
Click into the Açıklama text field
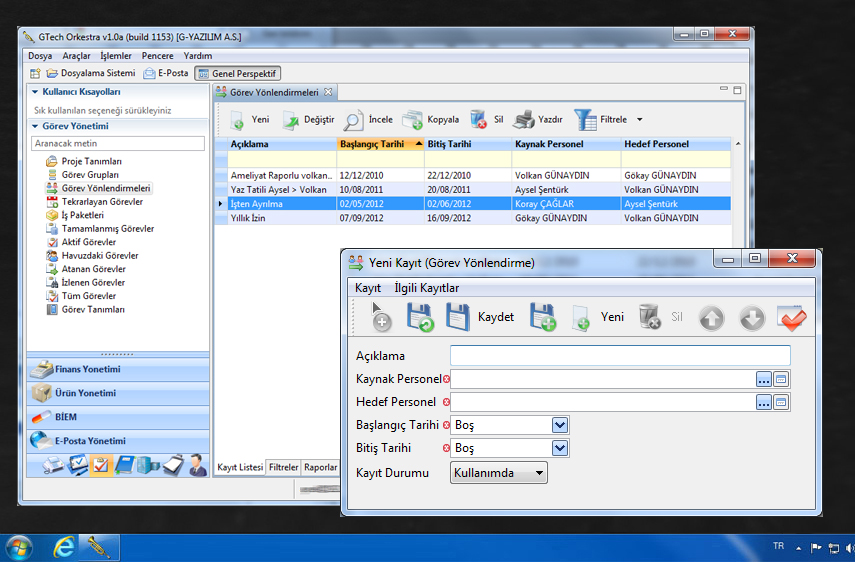[620, 355]
